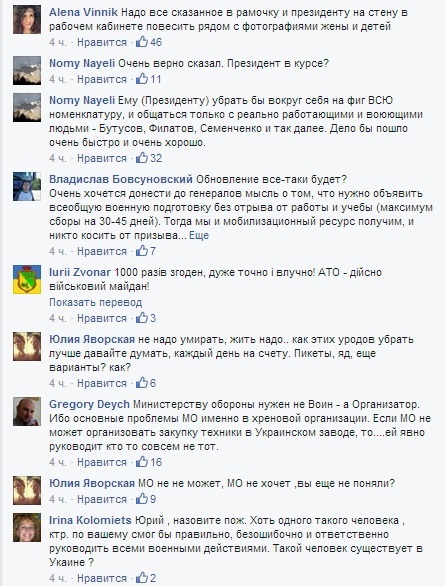Click Alena Vinnik's avatar thumbnail
The width and height of the screenshot is (445, 586).
point(27,20)
